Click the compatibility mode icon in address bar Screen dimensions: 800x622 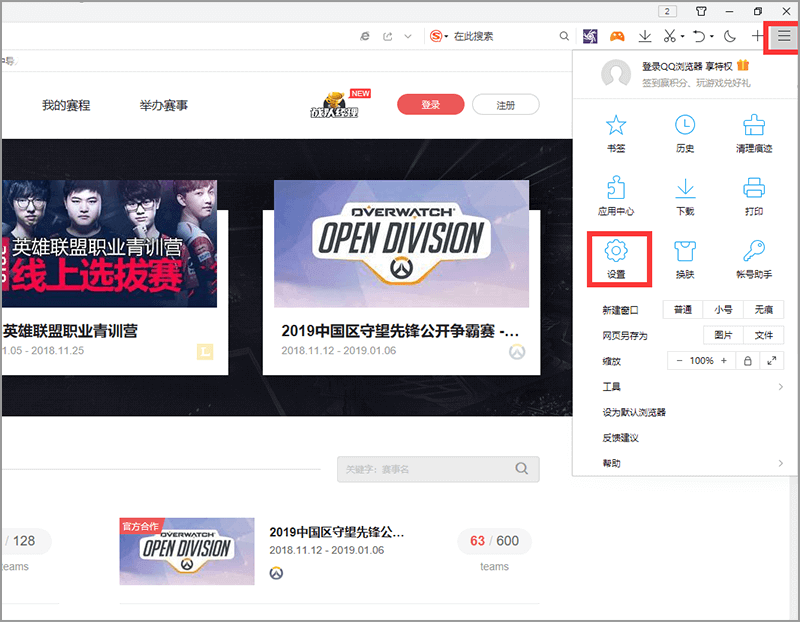pos(365,36)
